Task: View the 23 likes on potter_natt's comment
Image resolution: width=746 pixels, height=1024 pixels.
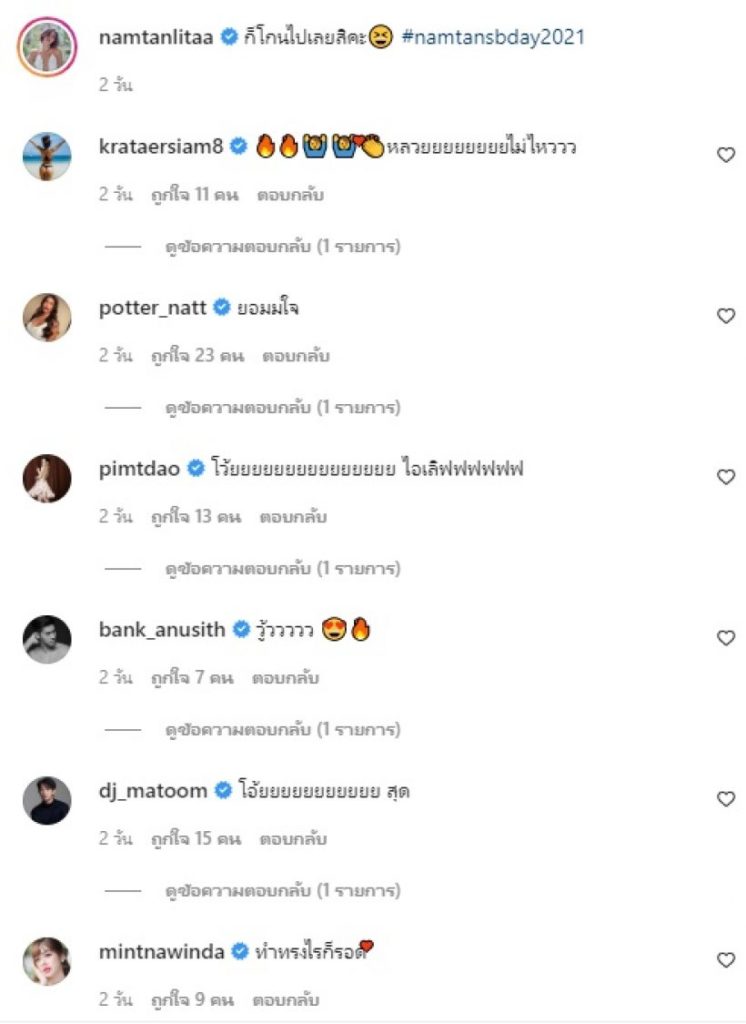Action: (x=196, y=356)
